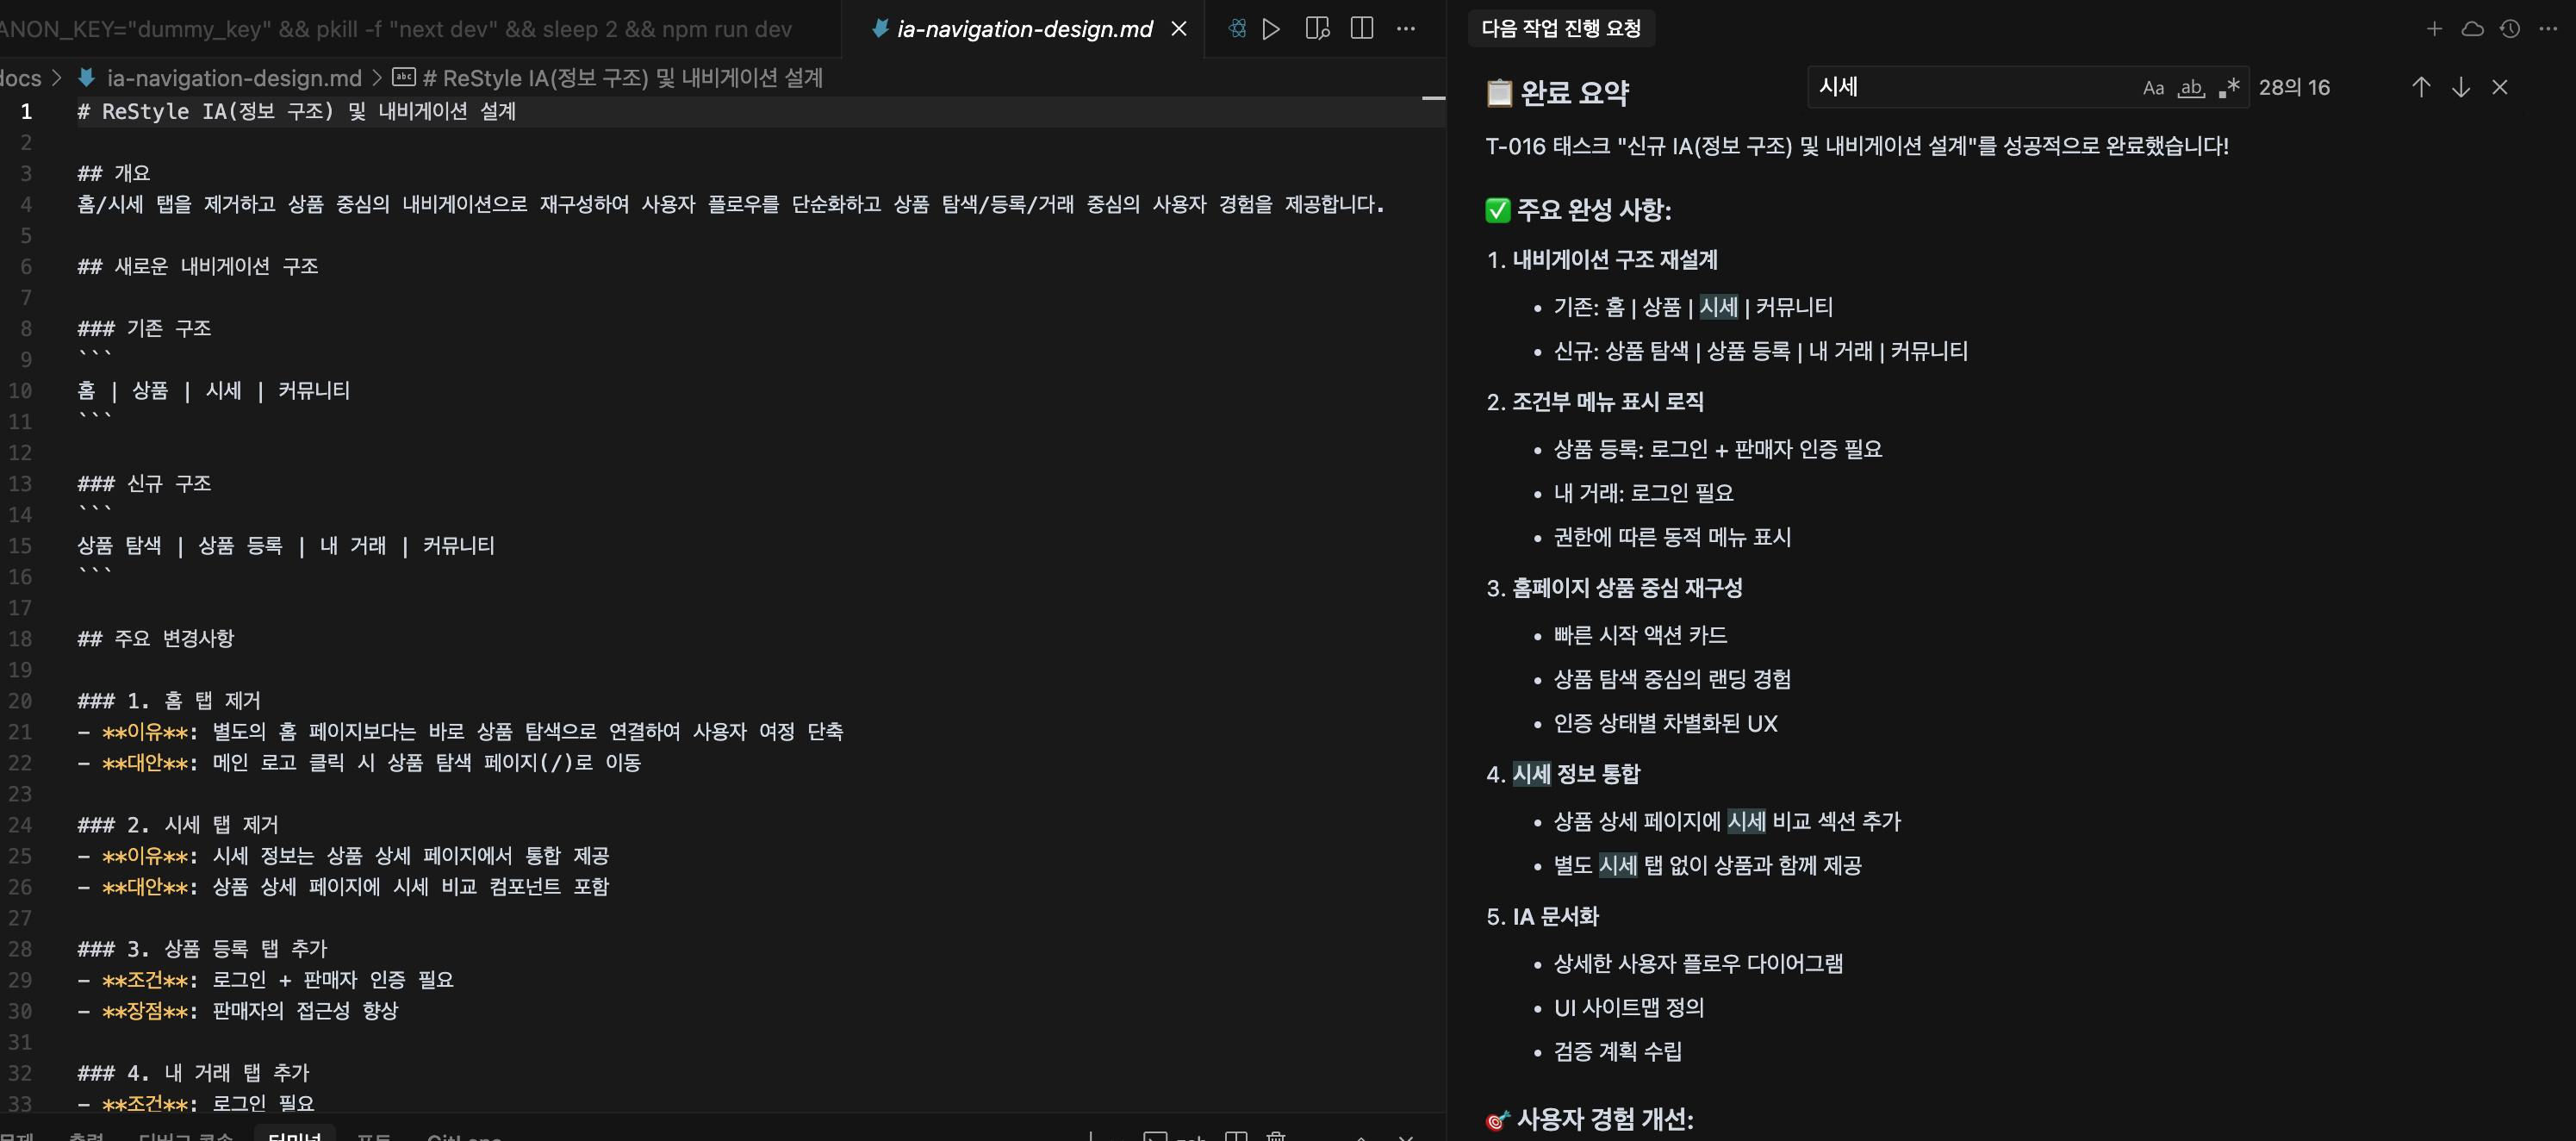Image resolution: width=2576 pixels, height=1141 pixels.
Task: Click the ### 3. 상품 등록 탭 추가 line
Action: click(202, 948)
